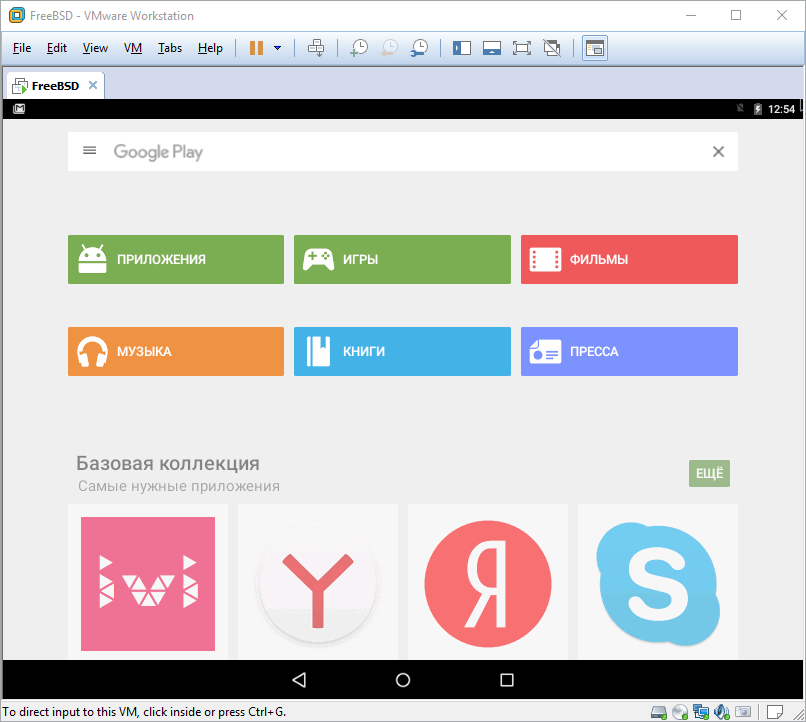Close the FreeBSD tab
Screen dimensions: 806x722
point(93,85)
